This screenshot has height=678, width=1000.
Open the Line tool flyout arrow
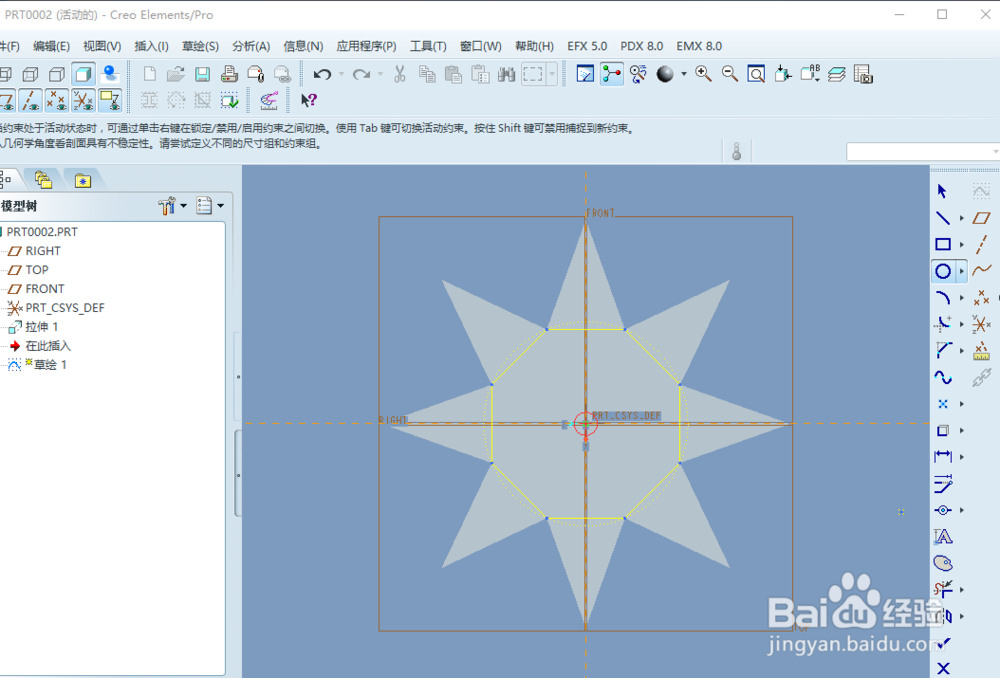click(962, 218)
